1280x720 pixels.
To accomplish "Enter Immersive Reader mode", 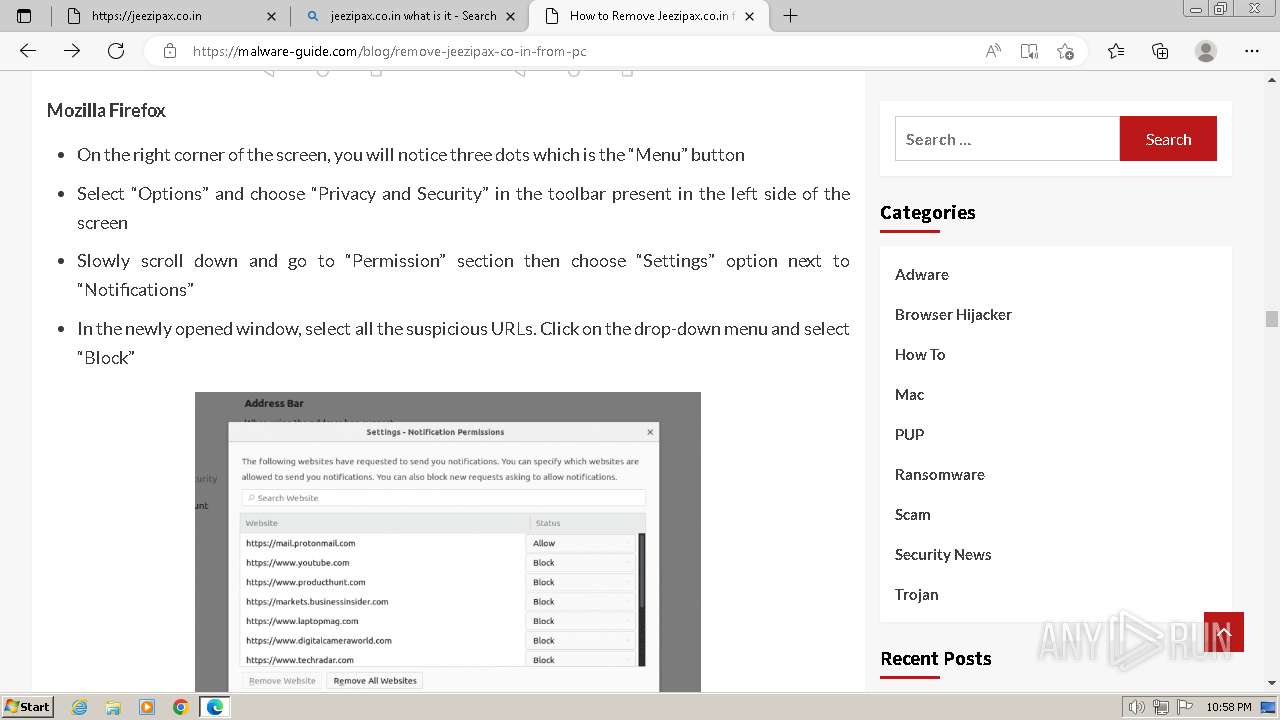I will 1029,51.
